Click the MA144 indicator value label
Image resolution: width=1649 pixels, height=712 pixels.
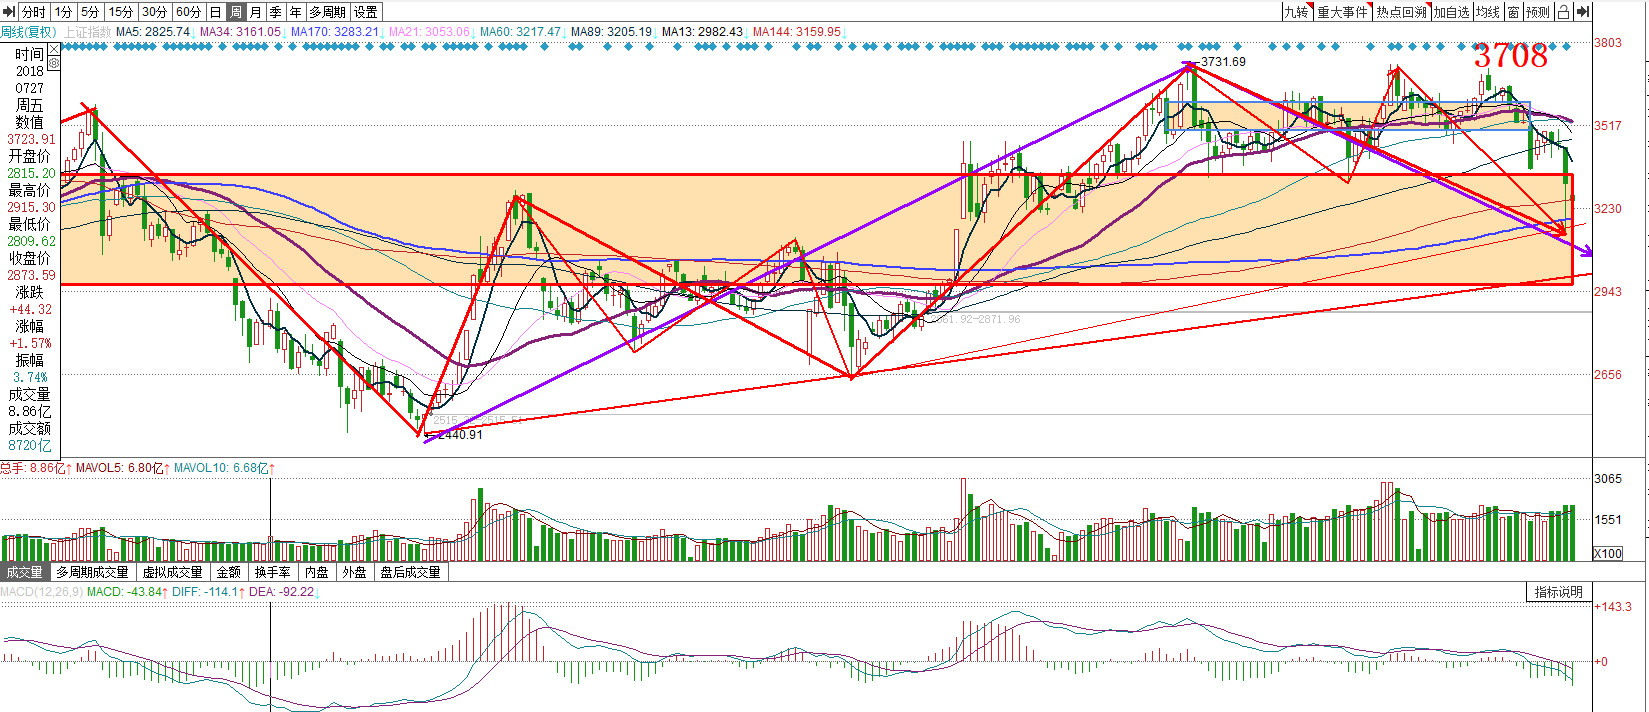(x=797, y=32)
